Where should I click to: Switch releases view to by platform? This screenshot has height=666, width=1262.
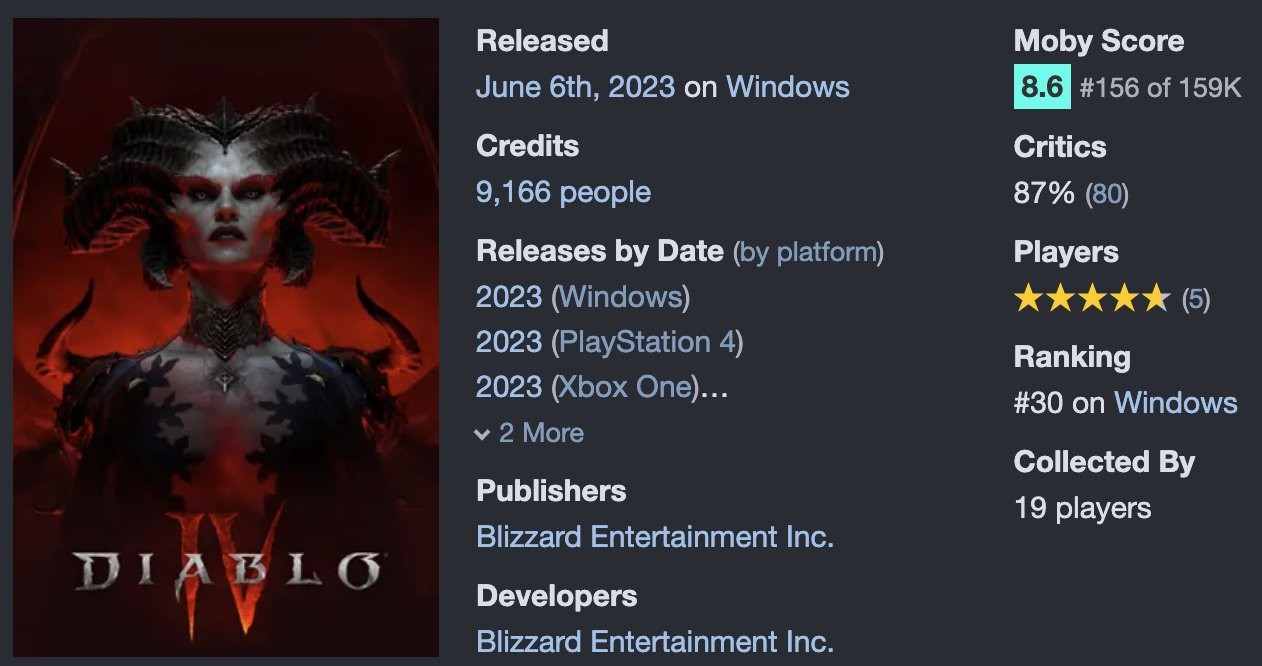pyautogui.click(x=808, y=251)
